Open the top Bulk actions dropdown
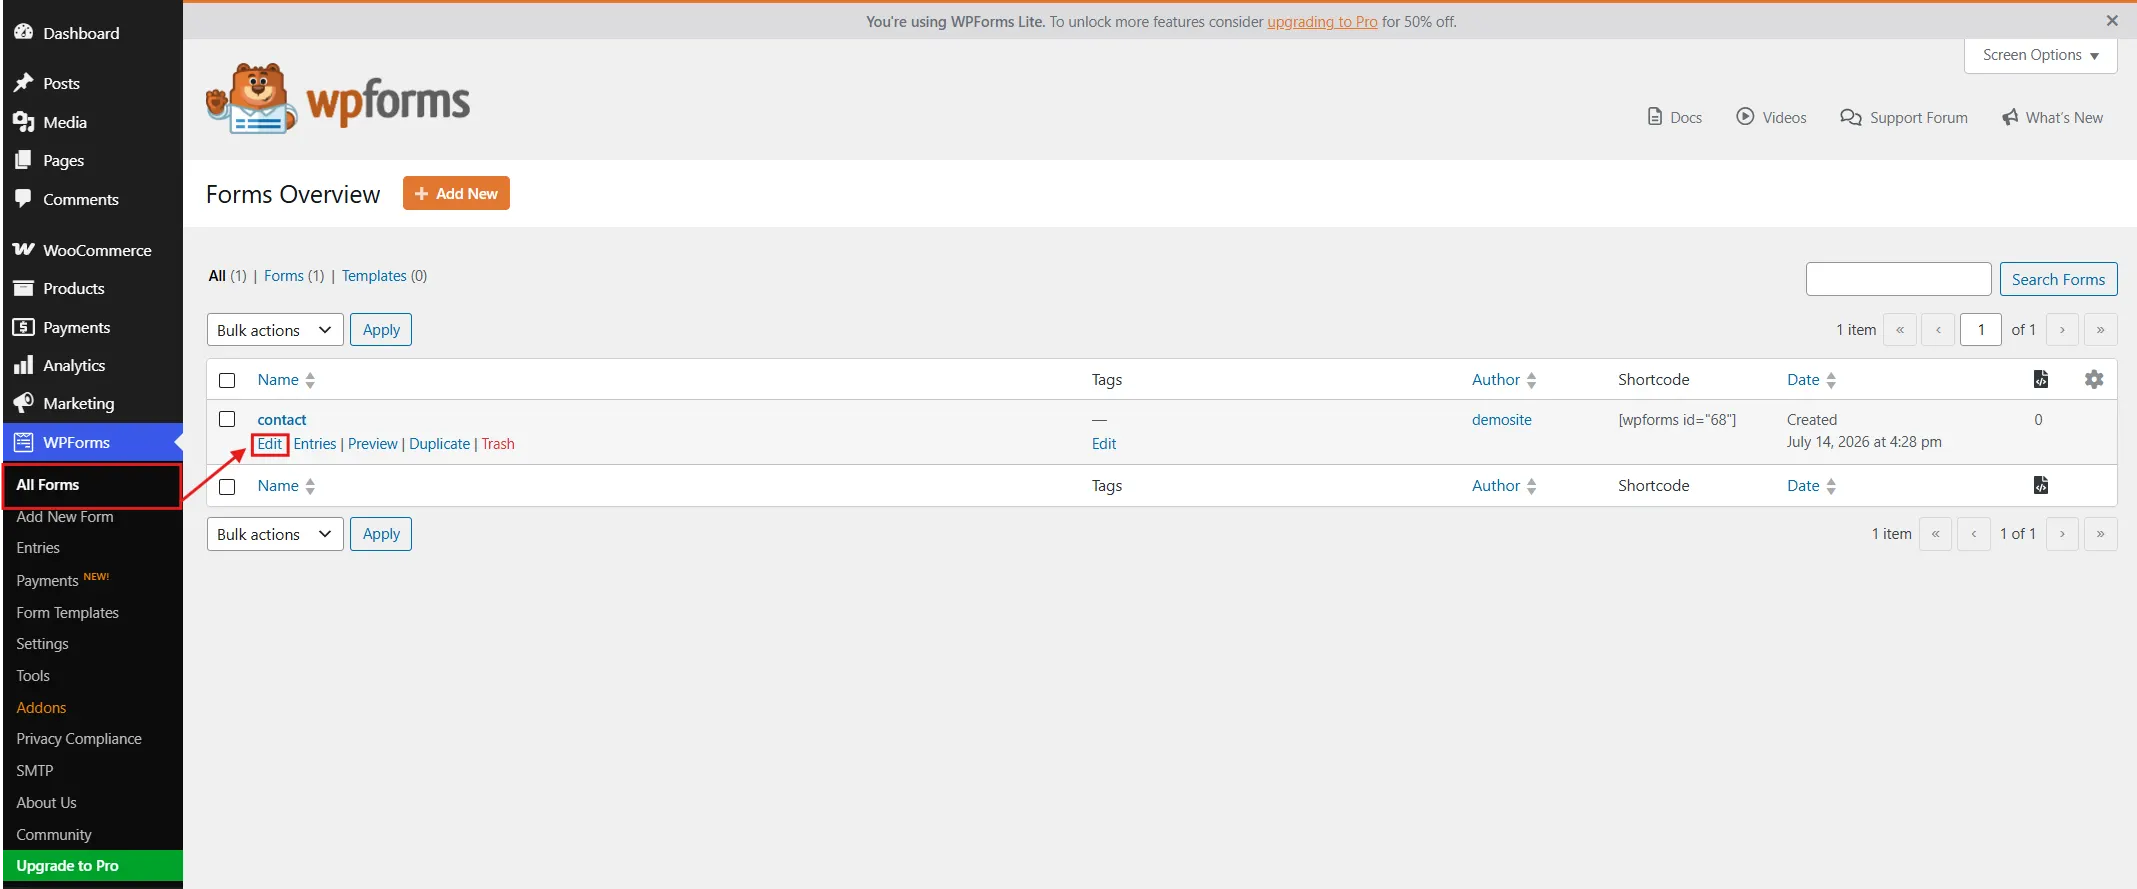 click(275, 330)
